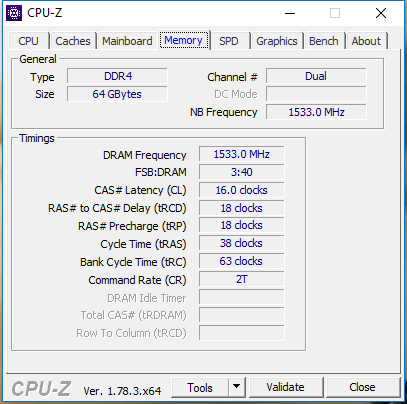Click the RAS# Precharge (tRP) label
The height and width of the screenshot is (404, 407).
[x=132, y=226]
